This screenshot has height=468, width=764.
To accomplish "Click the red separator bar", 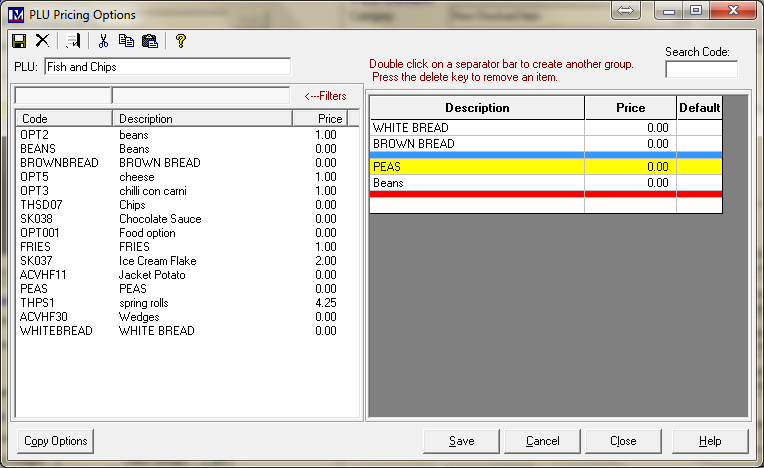I will 546,194.
